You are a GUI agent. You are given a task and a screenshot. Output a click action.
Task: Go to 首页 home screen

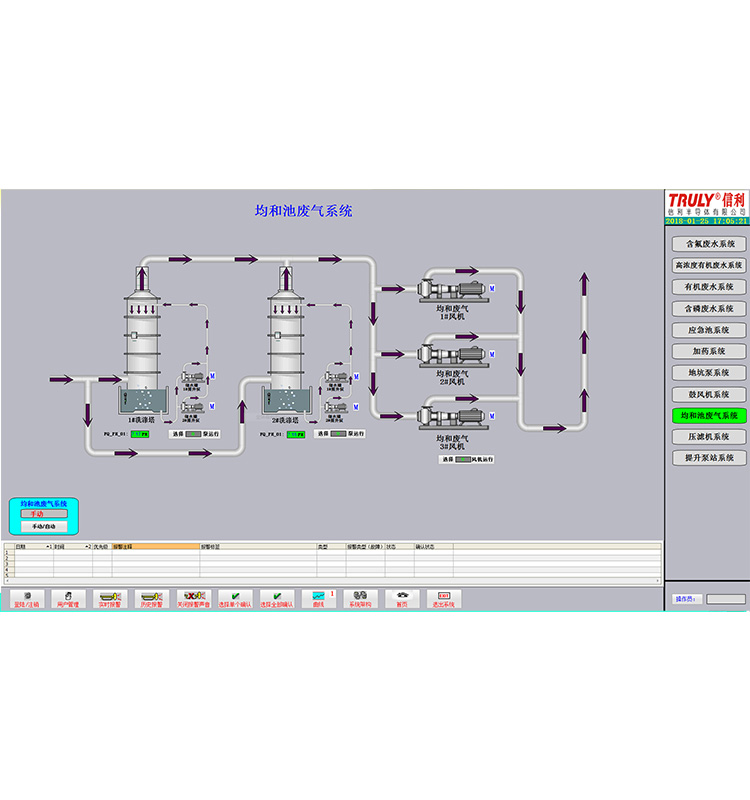[402, 597]
